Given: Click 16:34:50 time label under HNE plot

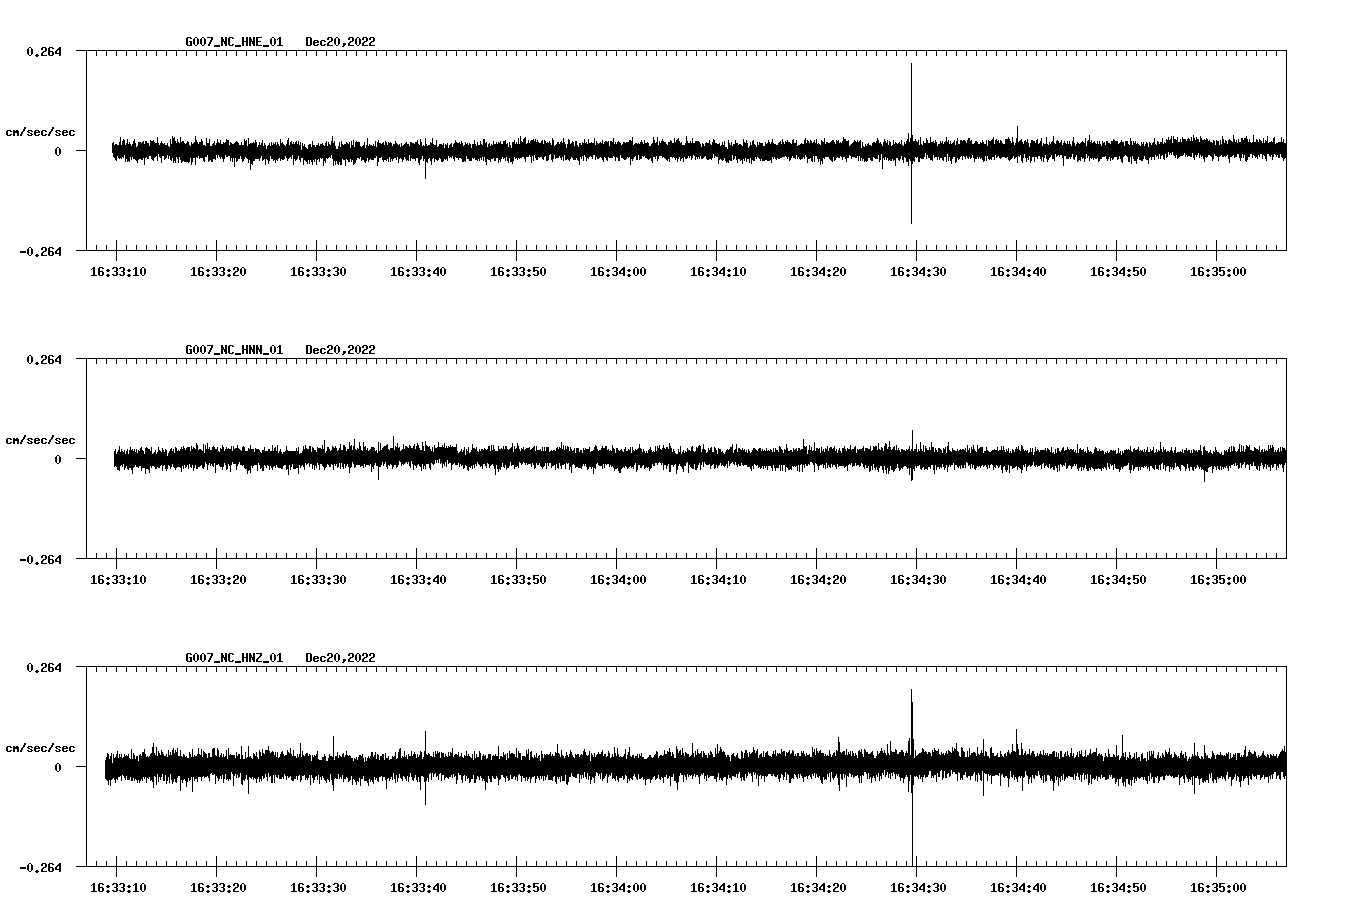Looking at the screenshot, I should pos(1118,272).
